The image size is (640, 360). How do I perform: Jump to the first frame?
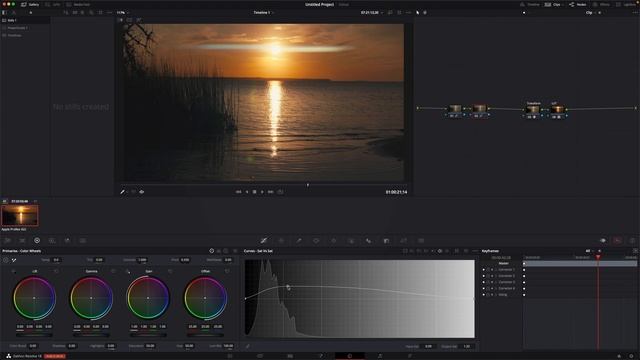238,192
